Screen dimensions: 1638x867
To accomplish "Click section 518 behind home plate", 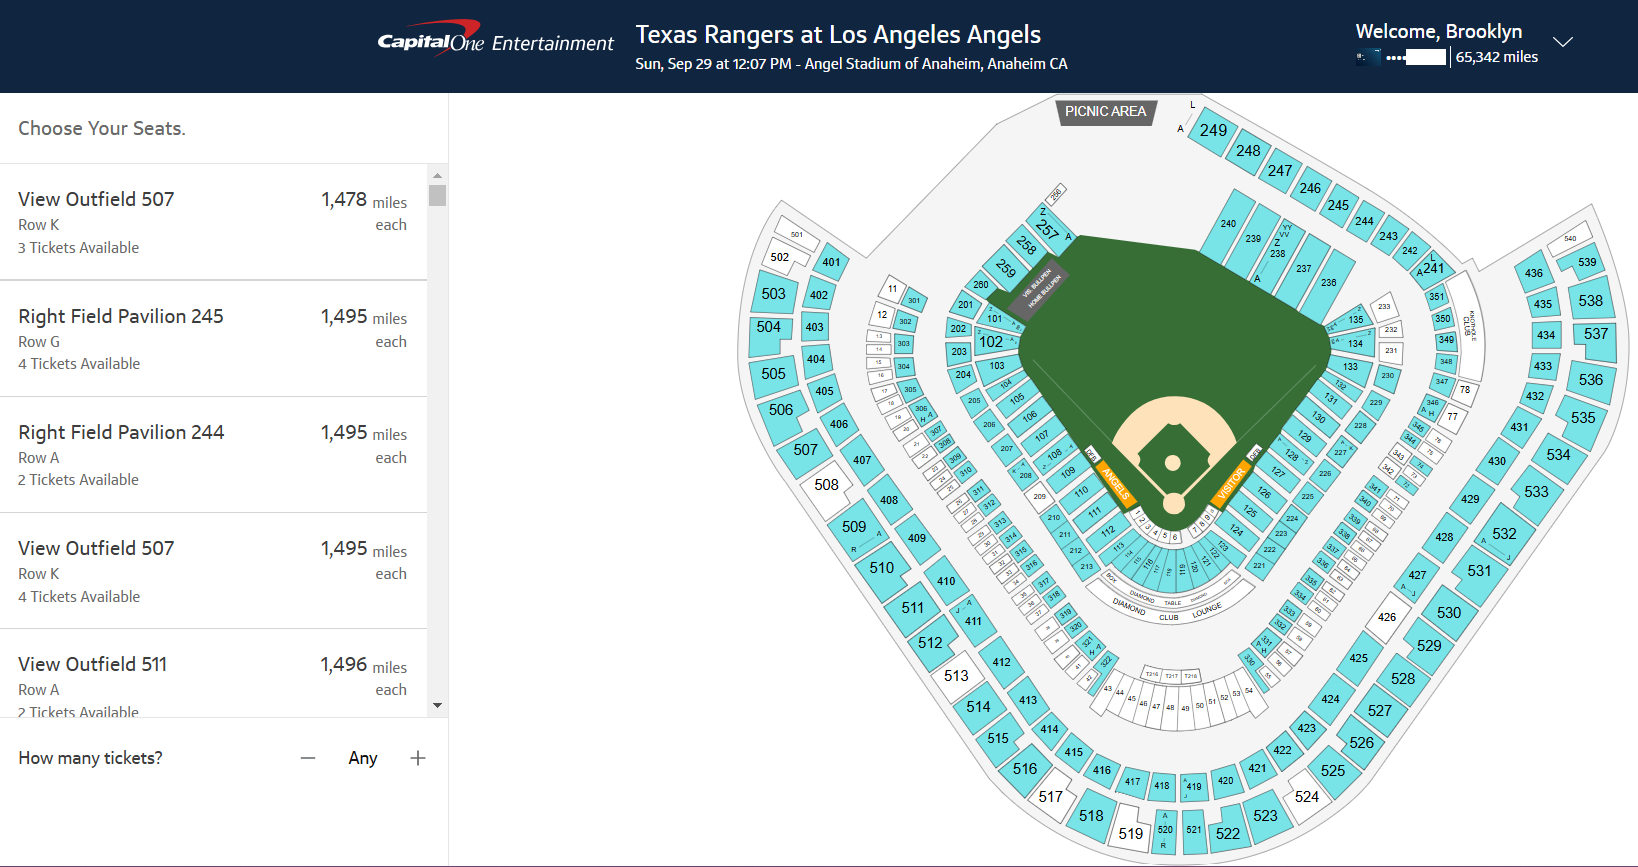I will click(1091, 816).
